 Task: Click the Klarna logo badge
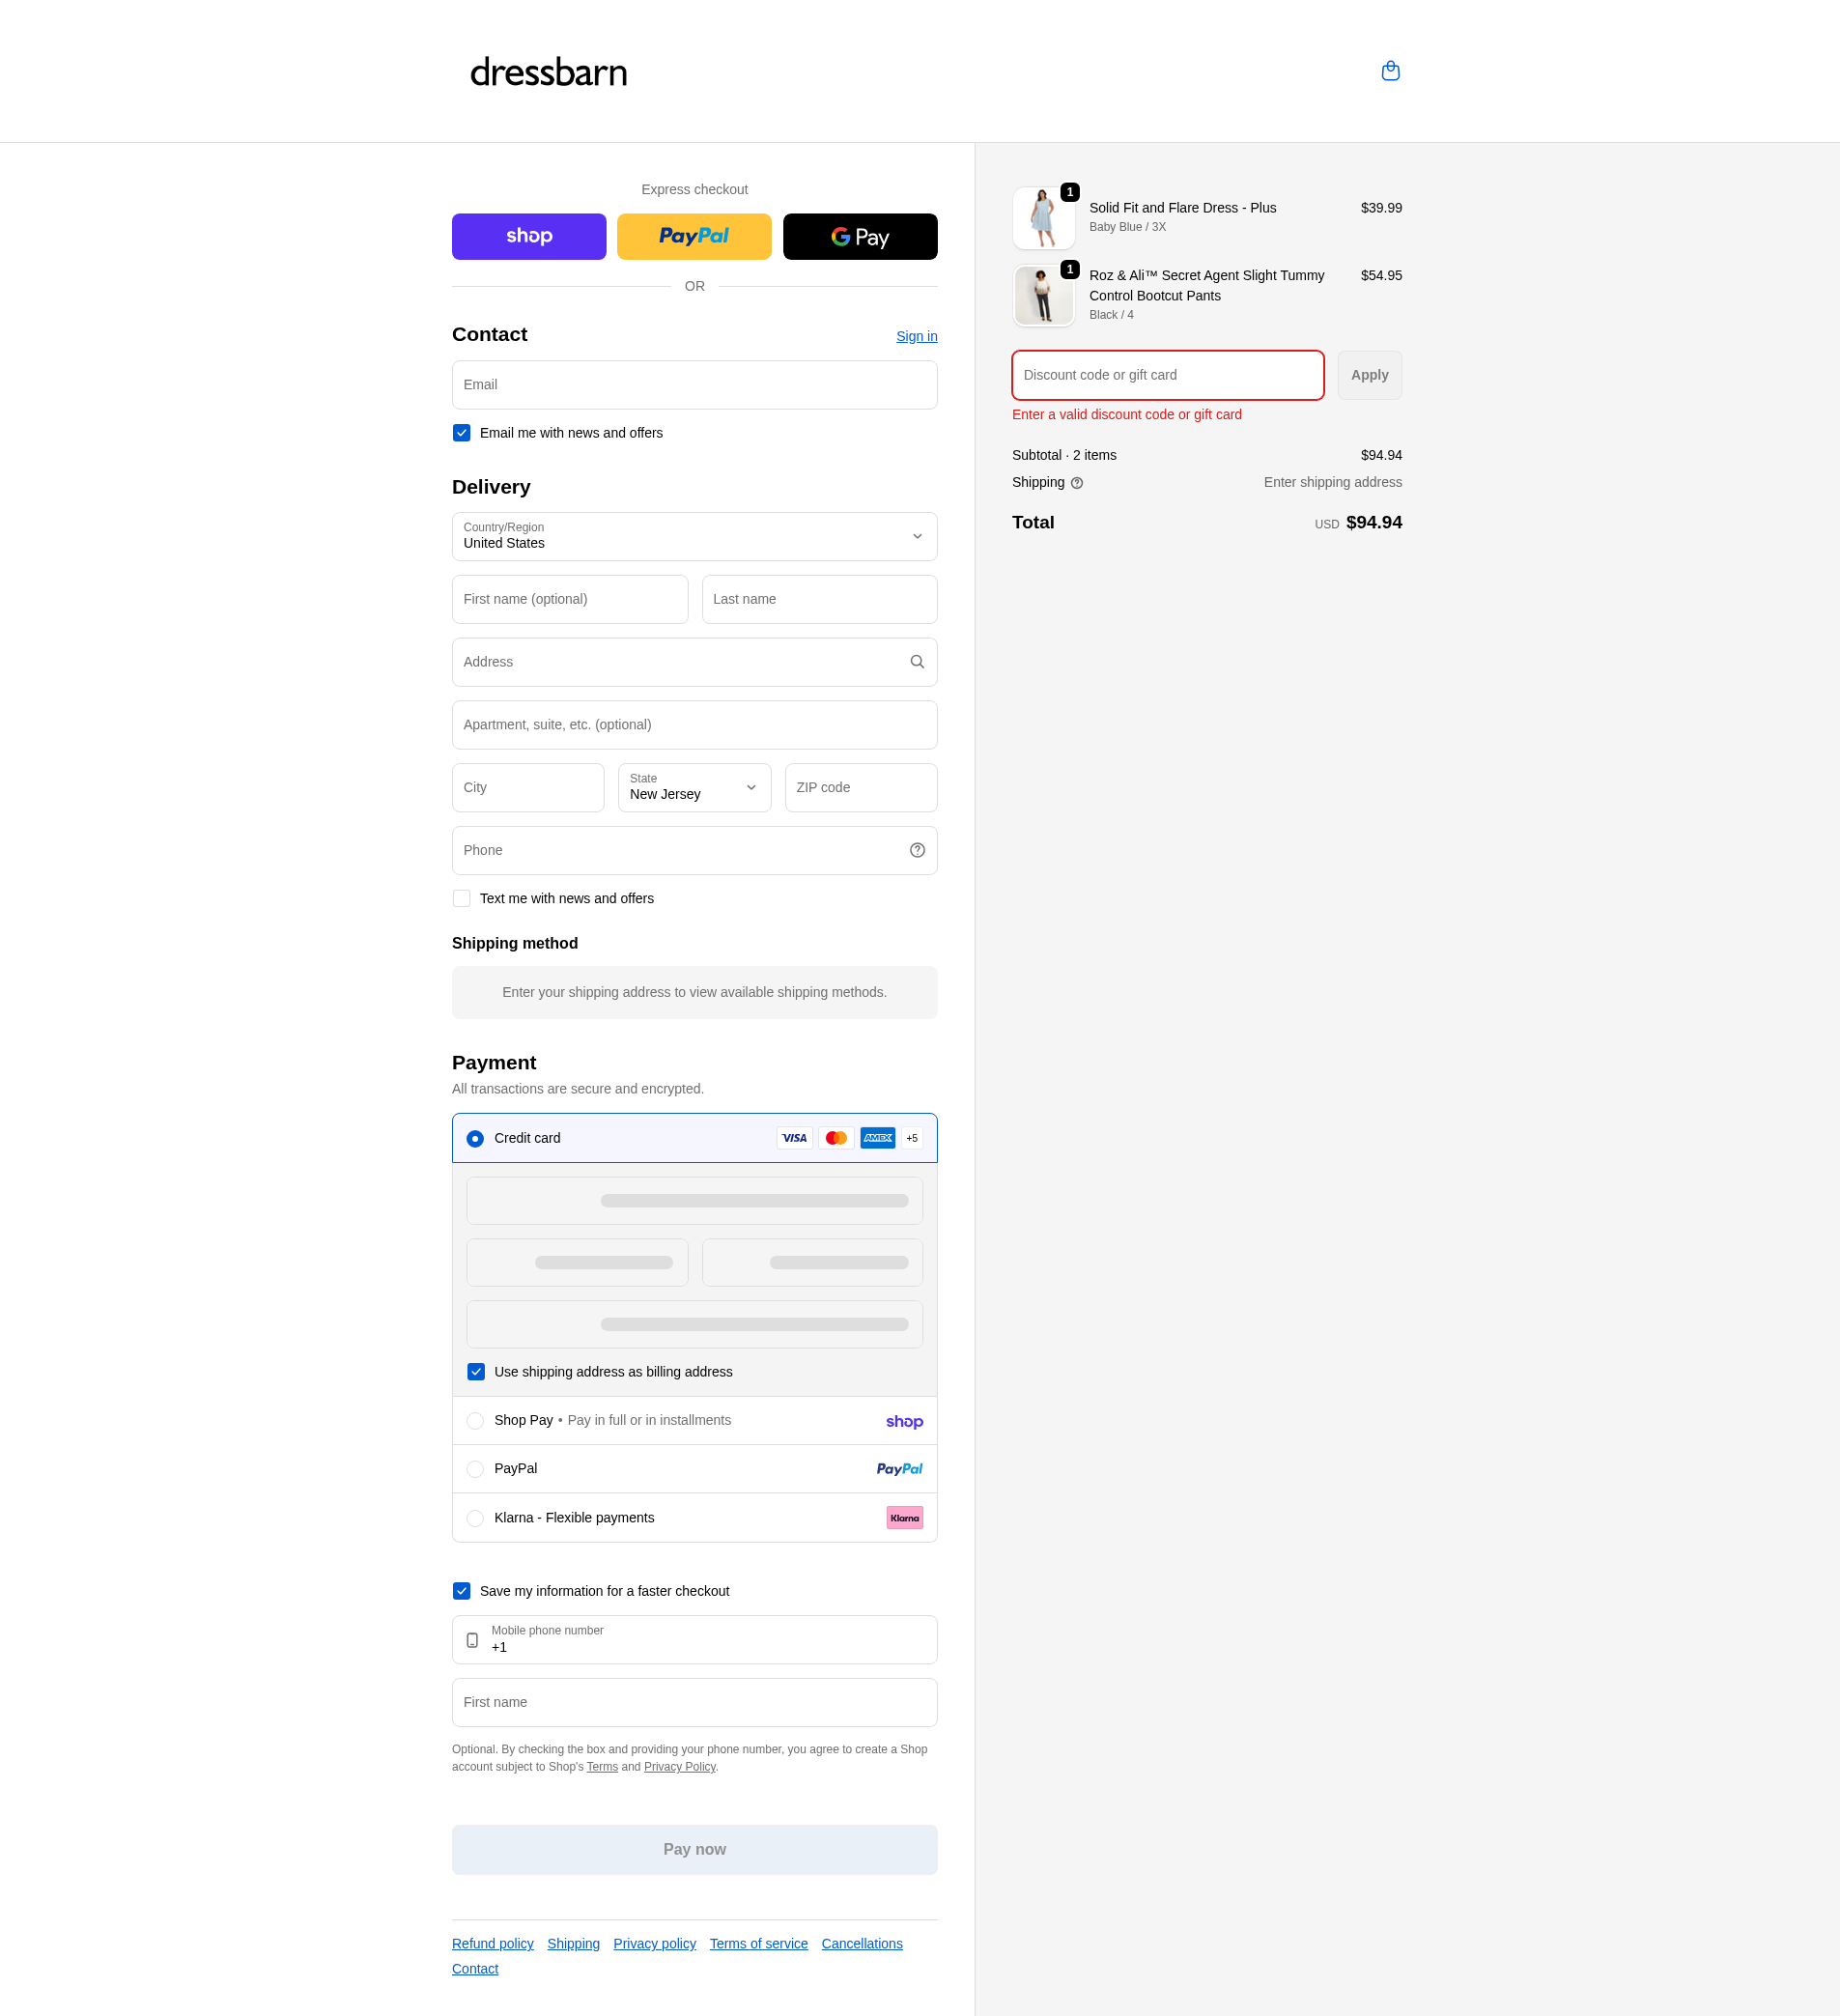(x=904, y=1518)
